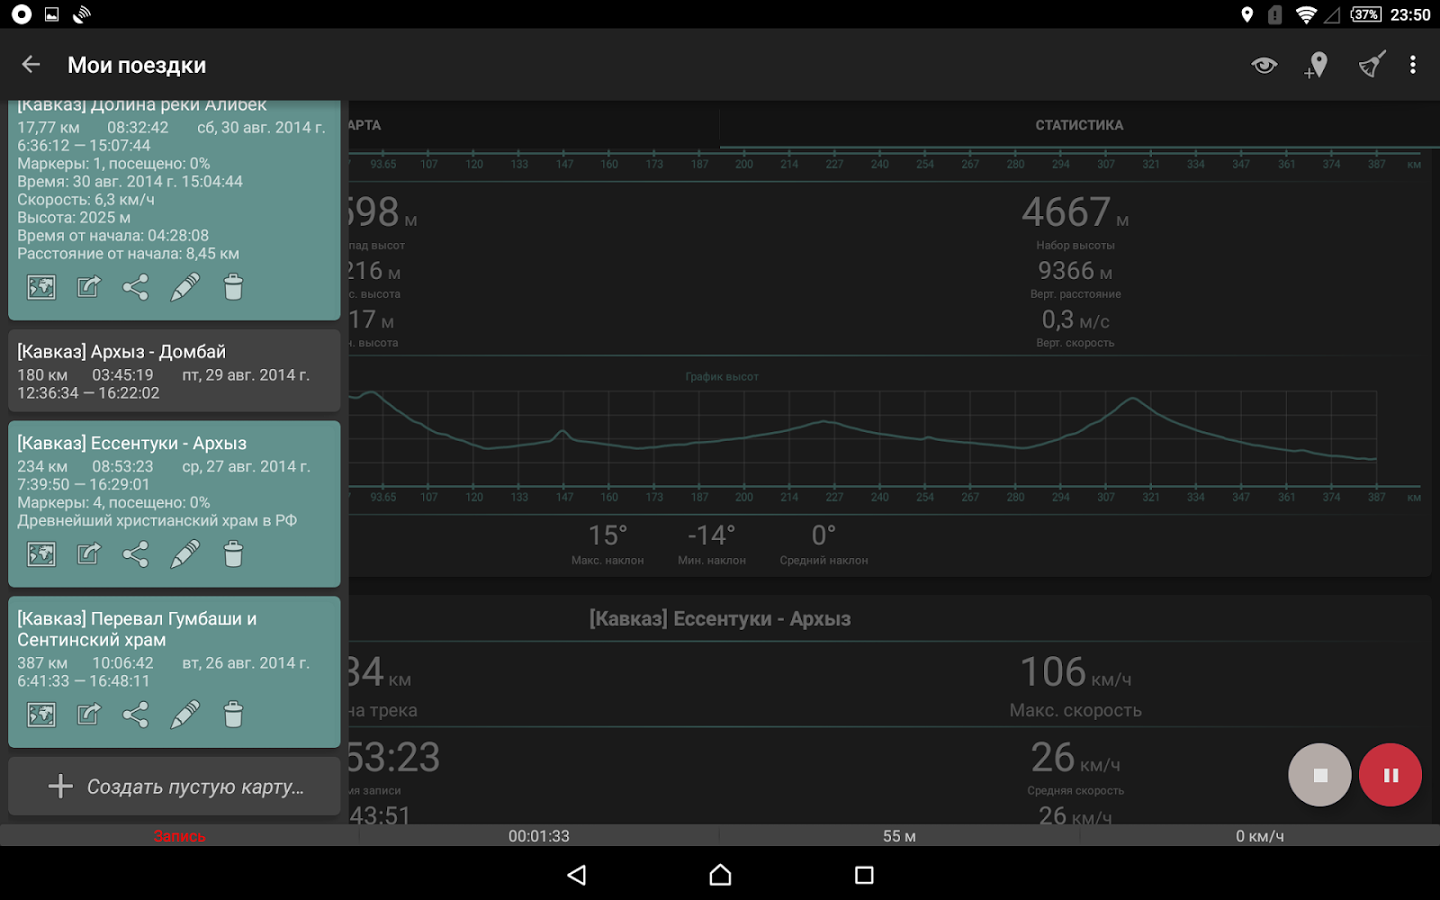Share the Перевал Гумбаши trip

click(136, 715)
